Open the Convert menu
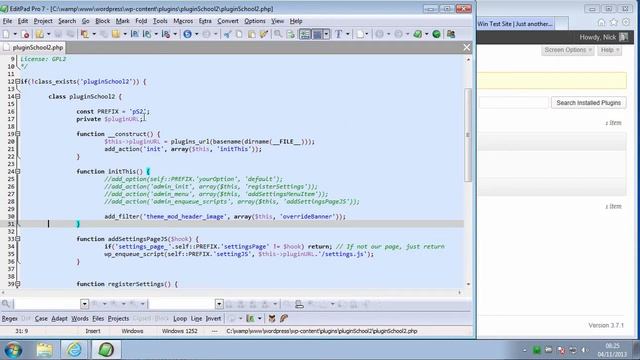The height and width of the screenshot is (360, 640). pos(228,21)
